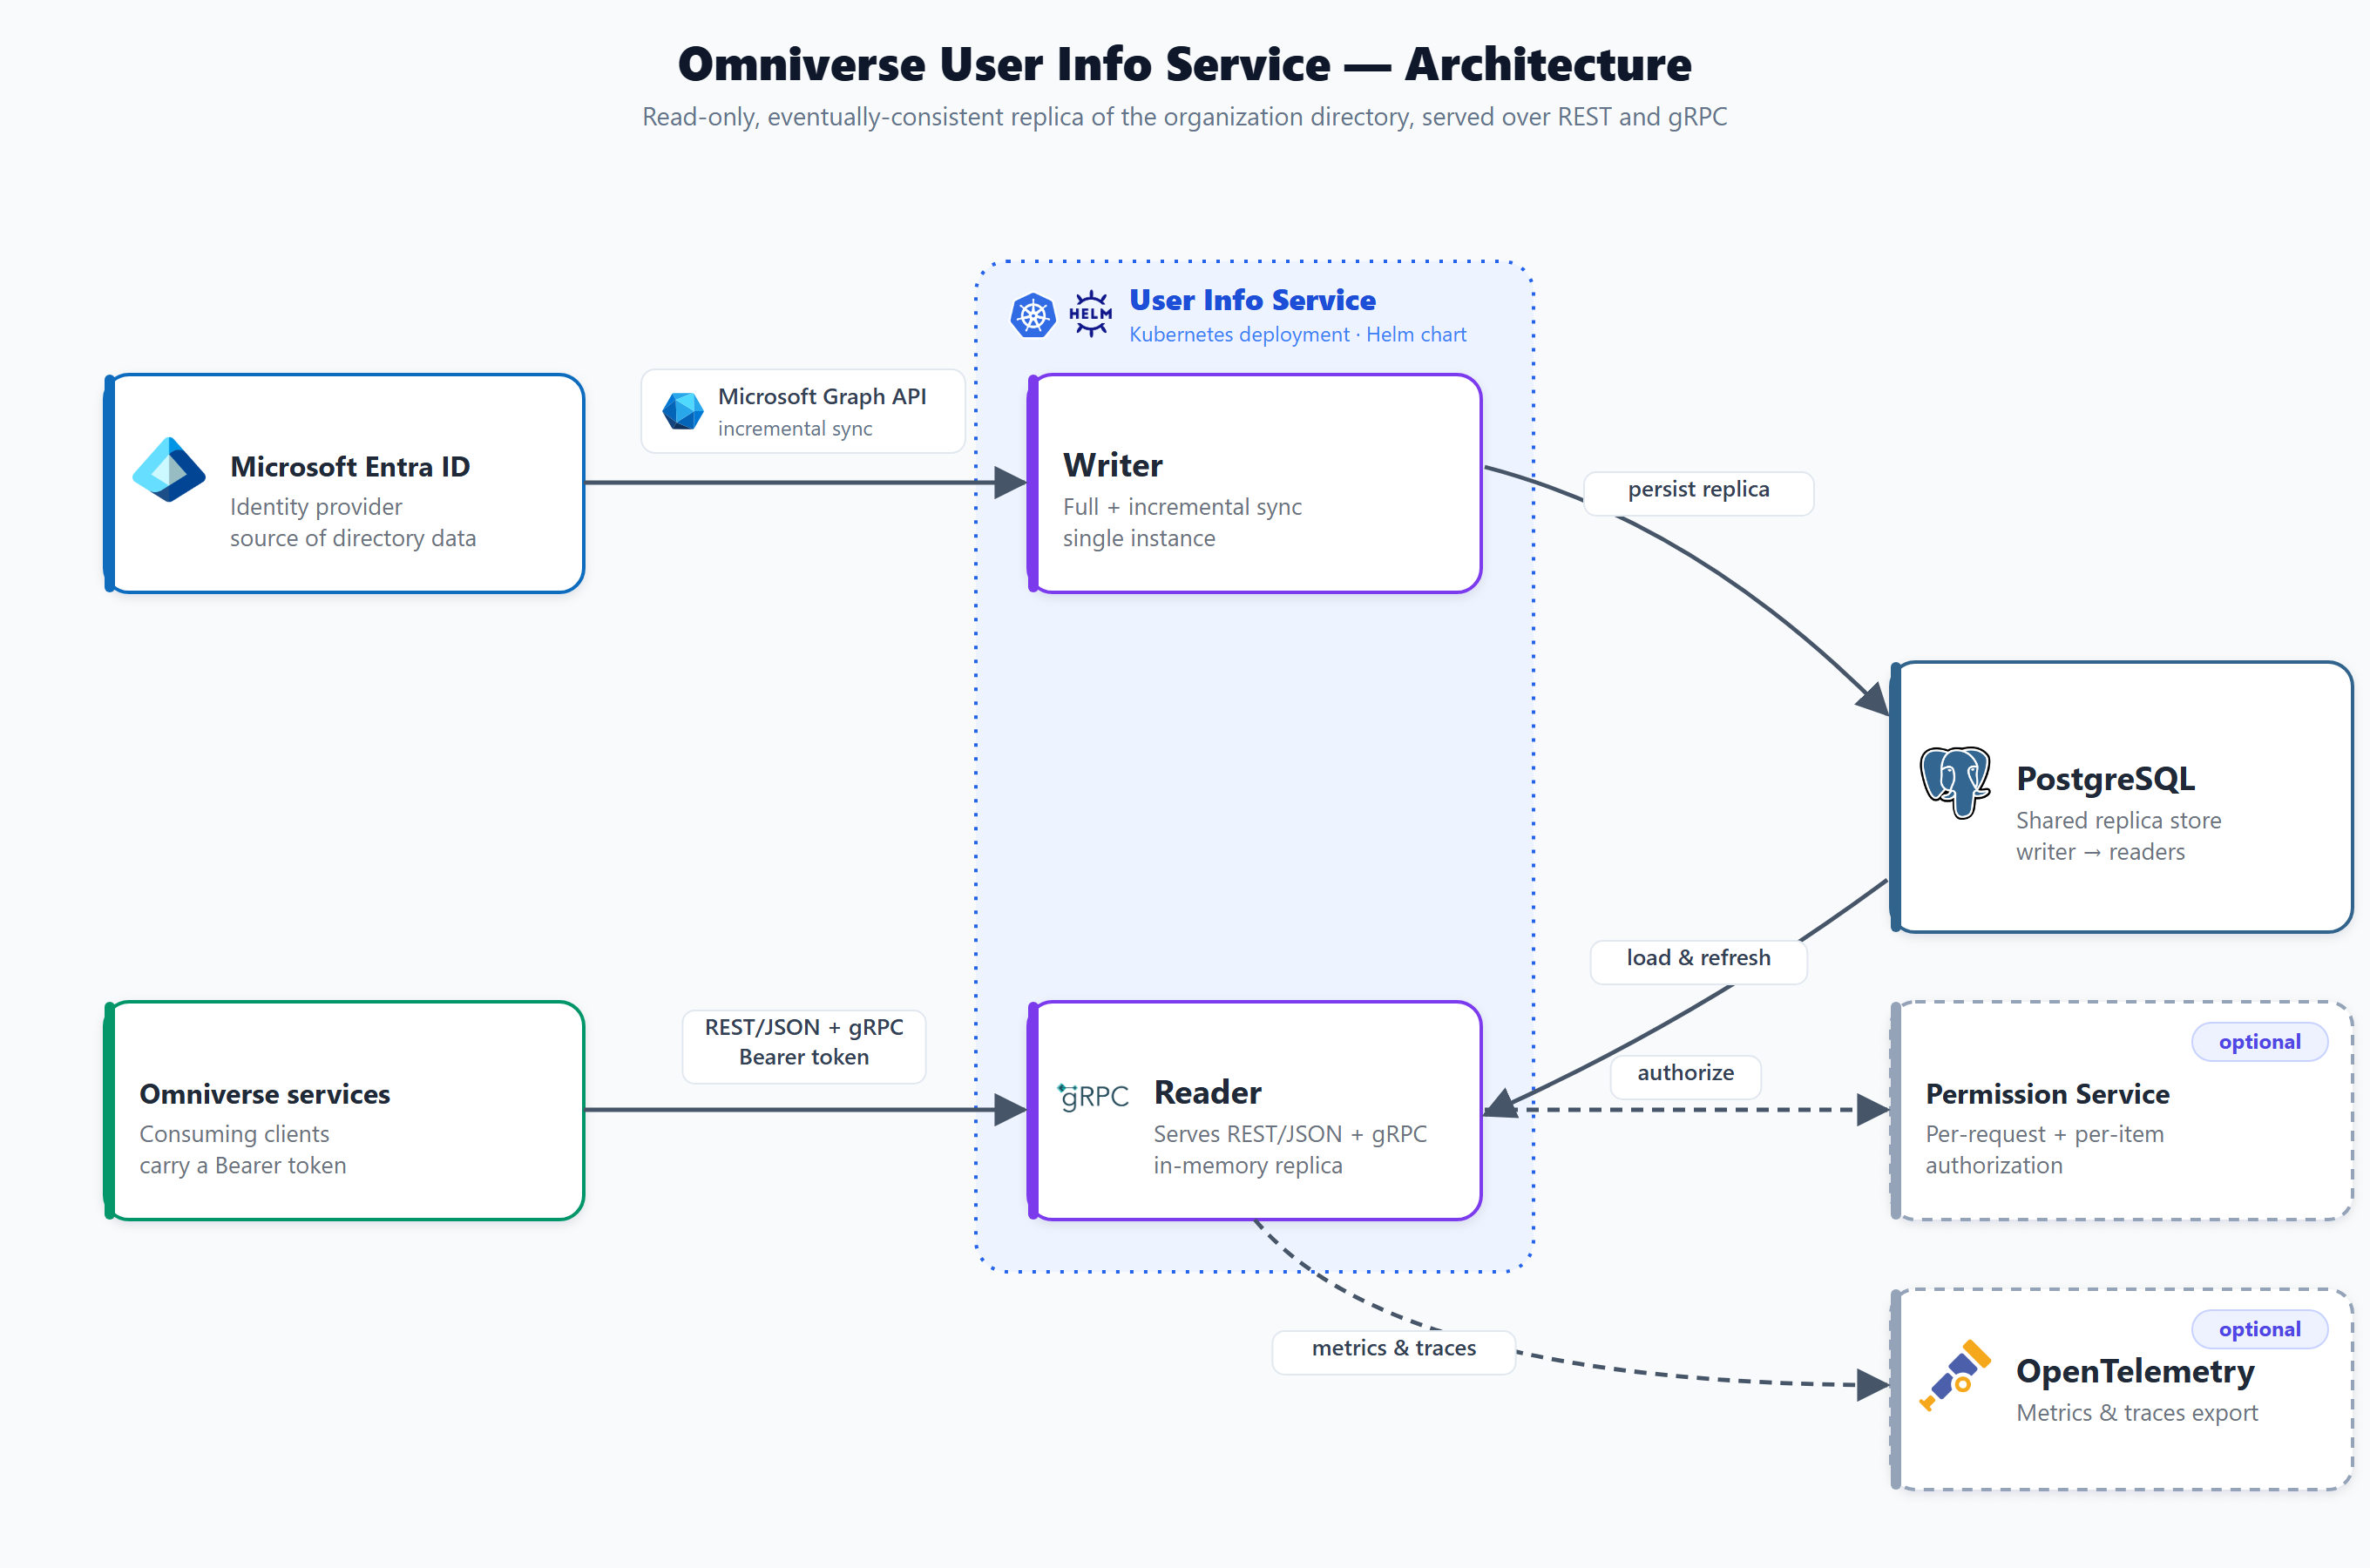Click the optional badge on Permission Service
The height and width of the screenshot is (1568, 2370).
pyautogui.click(x=2259, y=1042)
